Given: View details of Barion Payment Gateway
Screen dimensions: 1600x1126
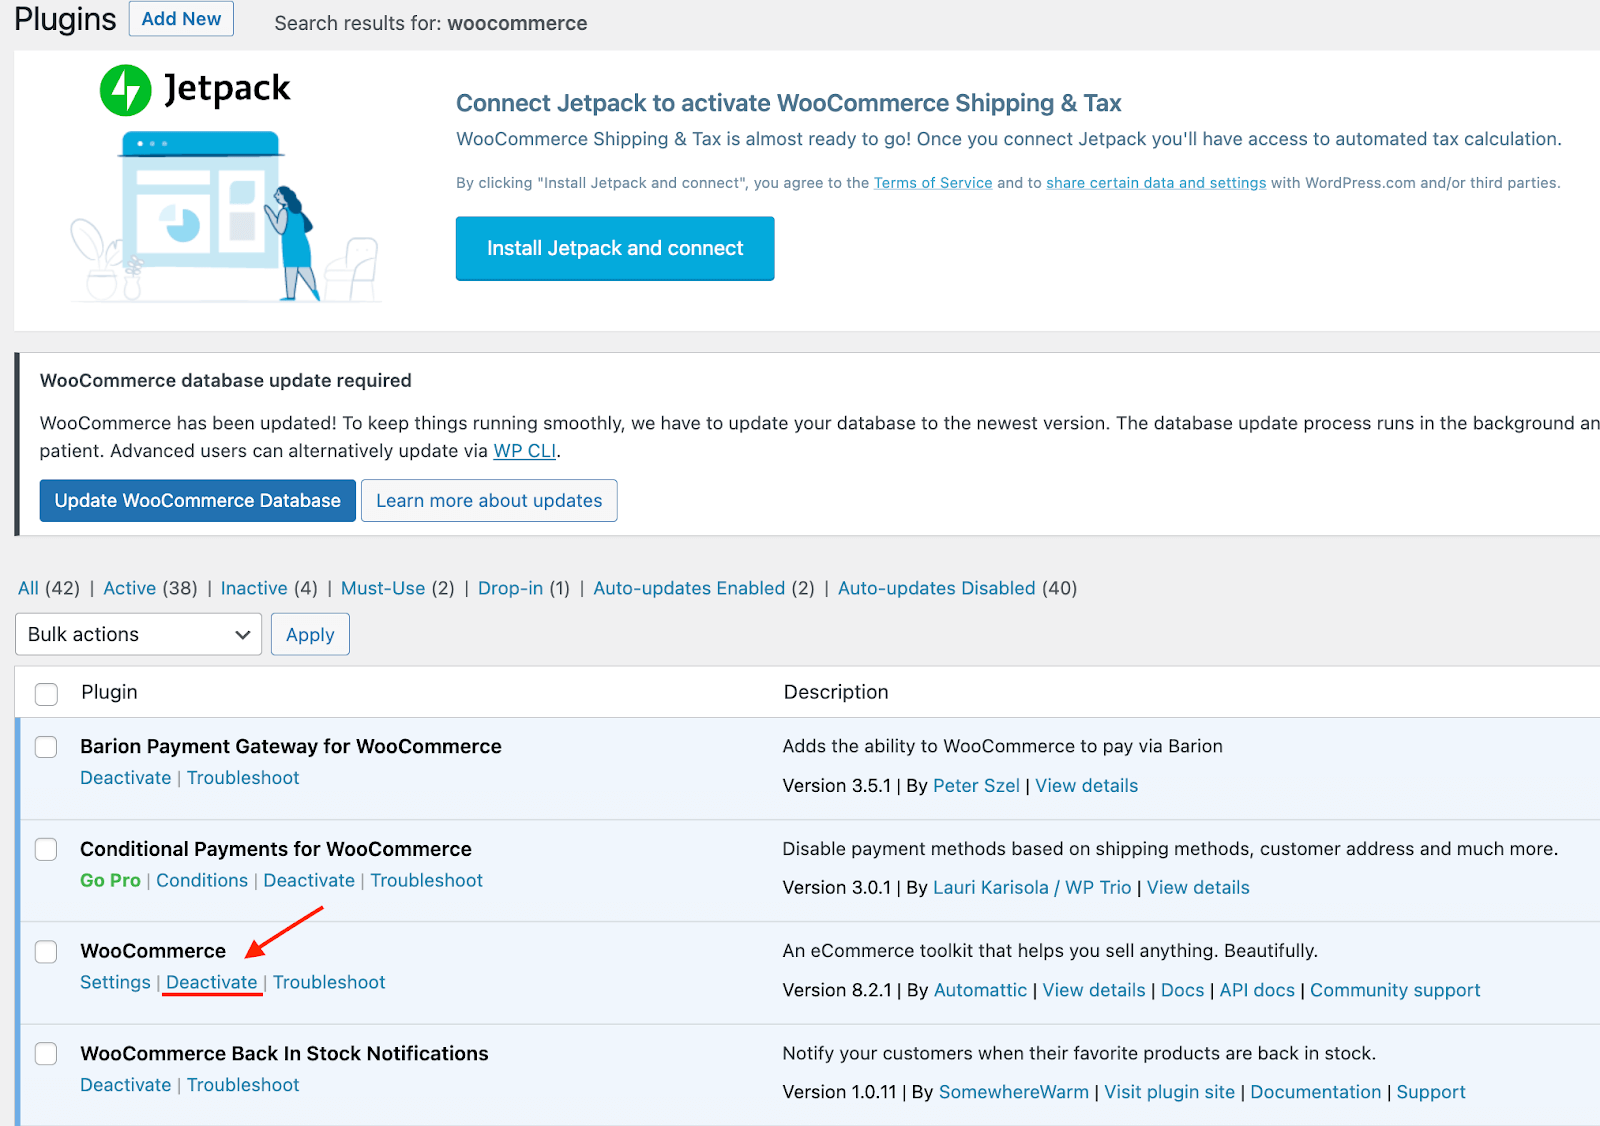Looking at the screenshot, I should pyautogui.click(x=1086, y=786).
